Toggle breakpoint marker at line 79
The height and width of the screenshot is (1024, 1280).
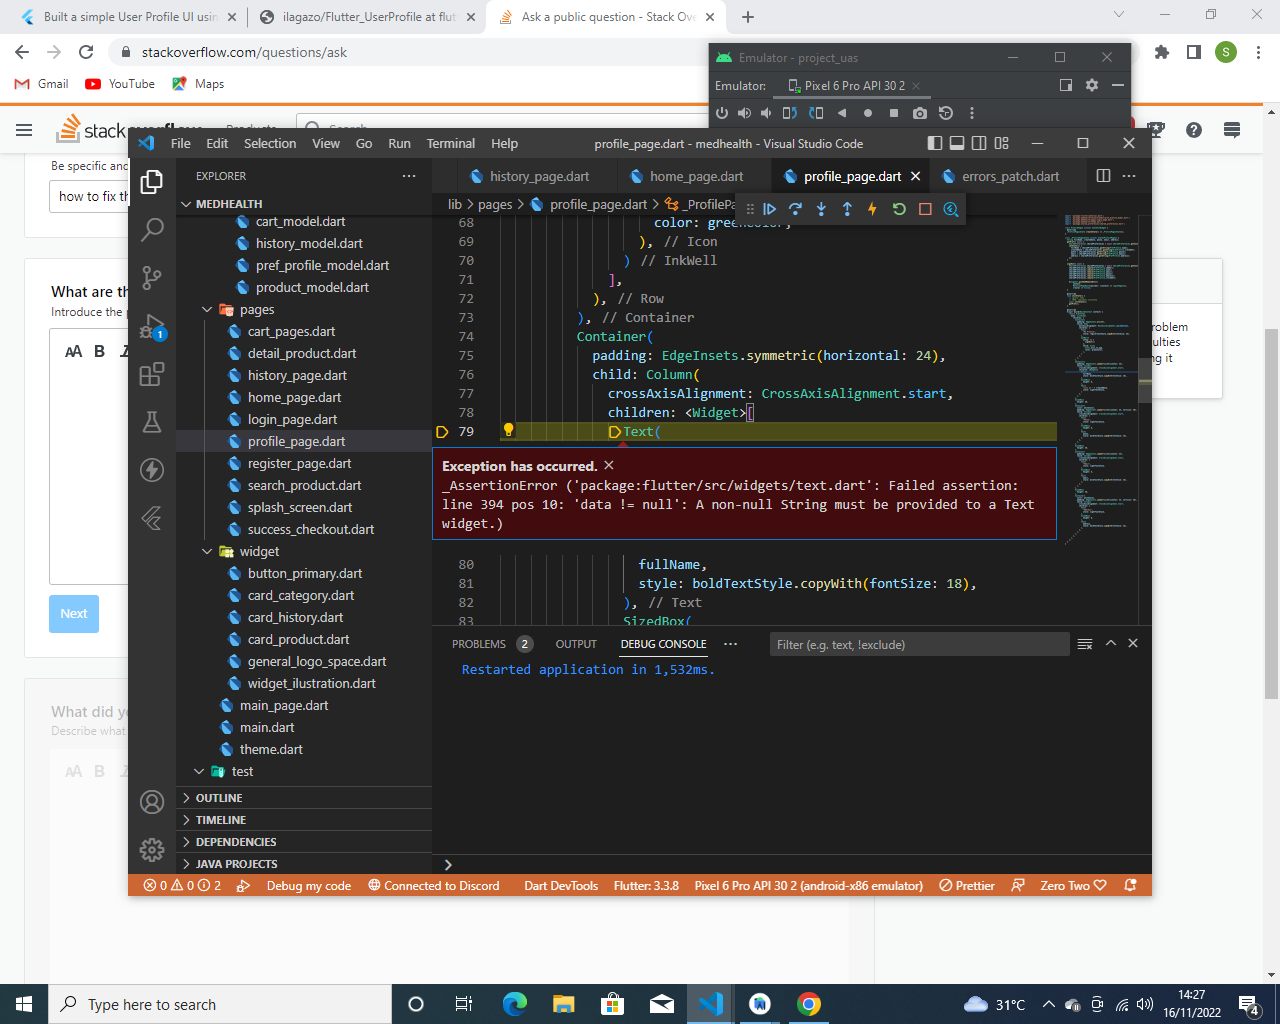click(x=443, y=432)
